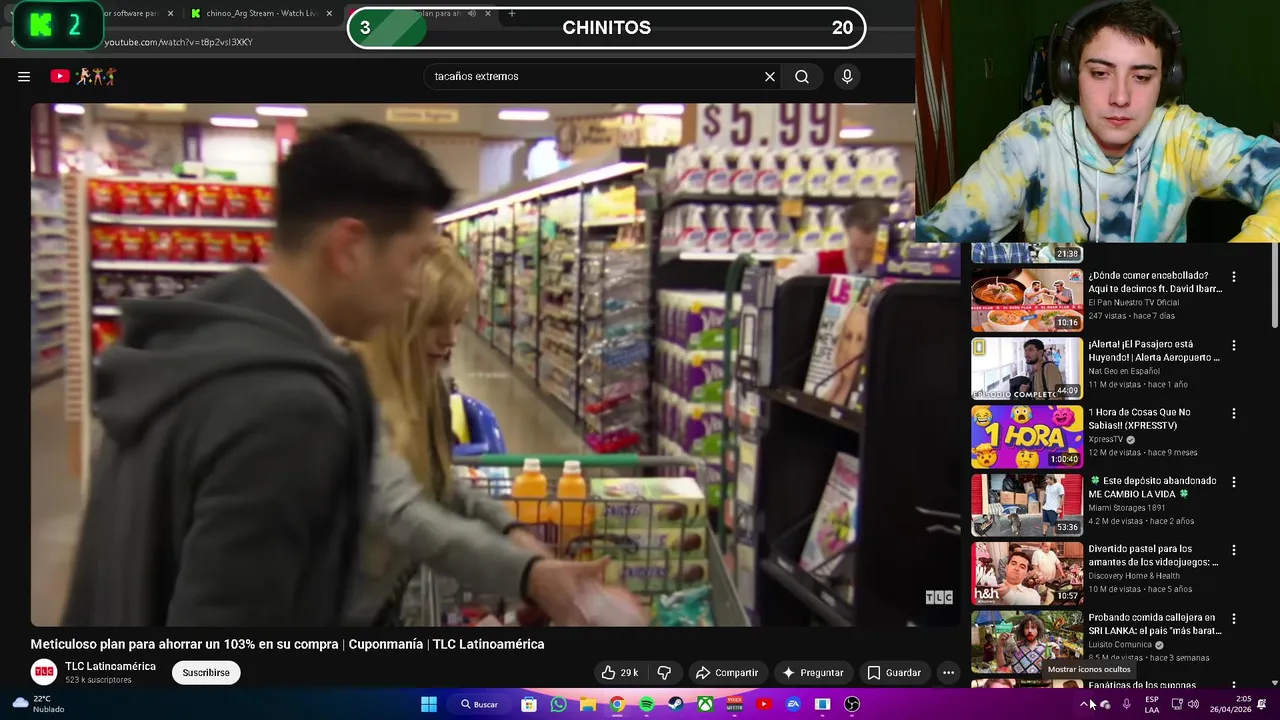1280x720 pixels.
Task: Subscribe via the Suscribirse button
Action: [206, 673]
